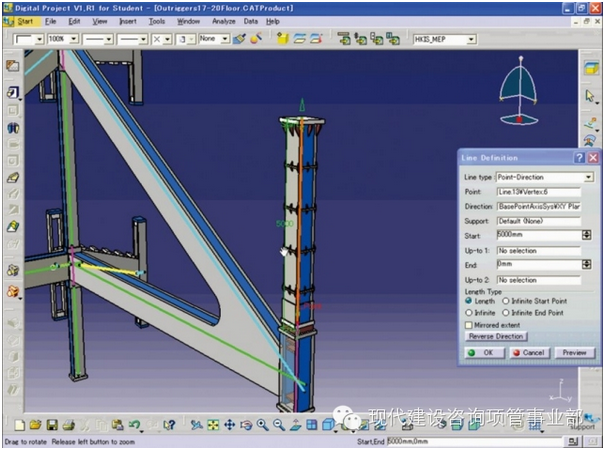The width and height of the screenshot is (605, 449).
Task: Click the Fit All In view icon
Action: tap(212, 425)
